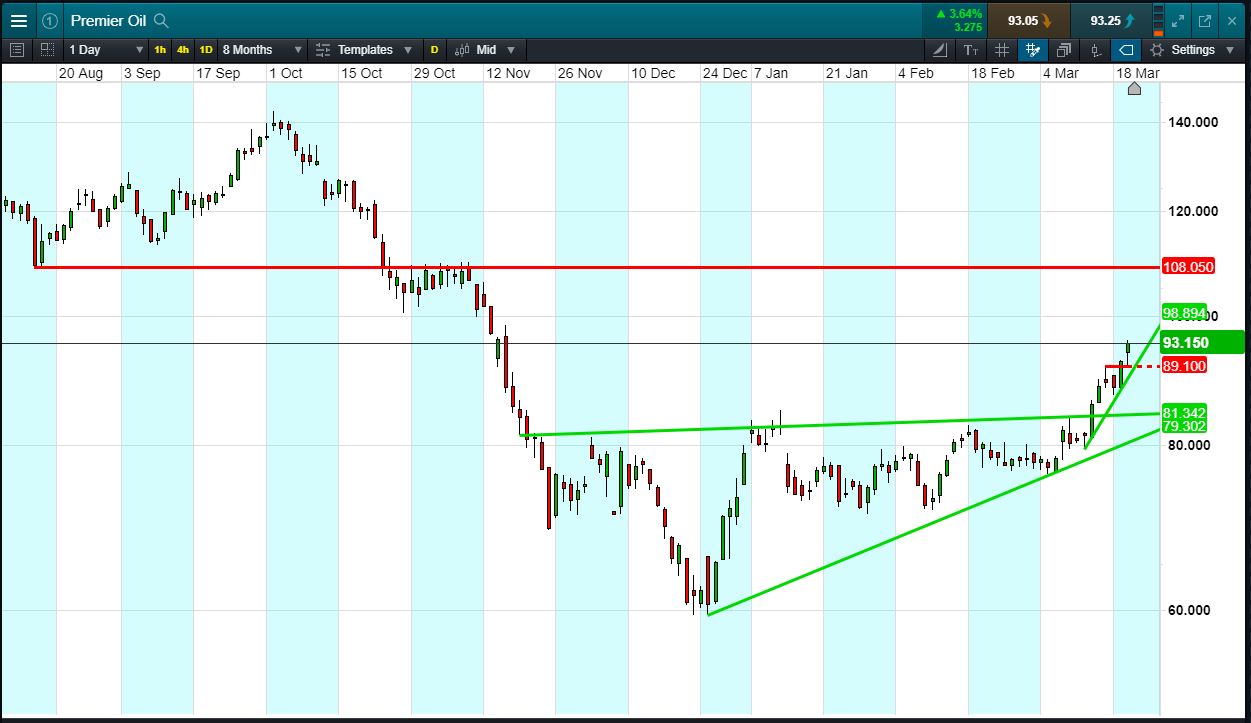Click the 1 Oct date label
This screenshot has width=1251, height=723.
click(285, 73)
